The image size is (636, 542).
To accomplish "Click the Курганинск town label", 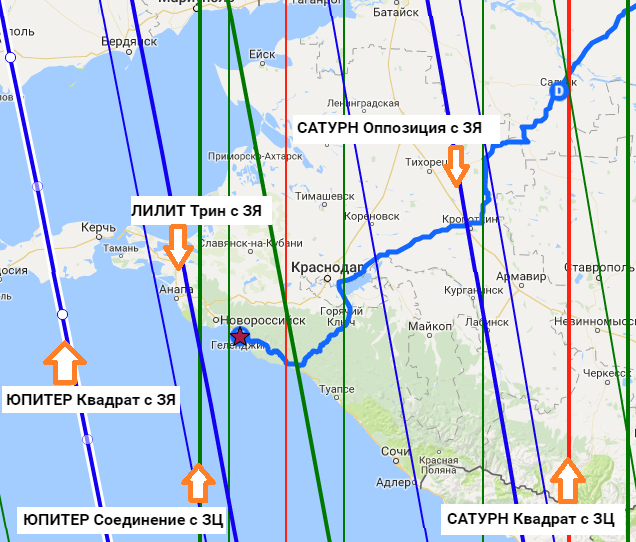I will pyautogui.click(x=473, y=290).
